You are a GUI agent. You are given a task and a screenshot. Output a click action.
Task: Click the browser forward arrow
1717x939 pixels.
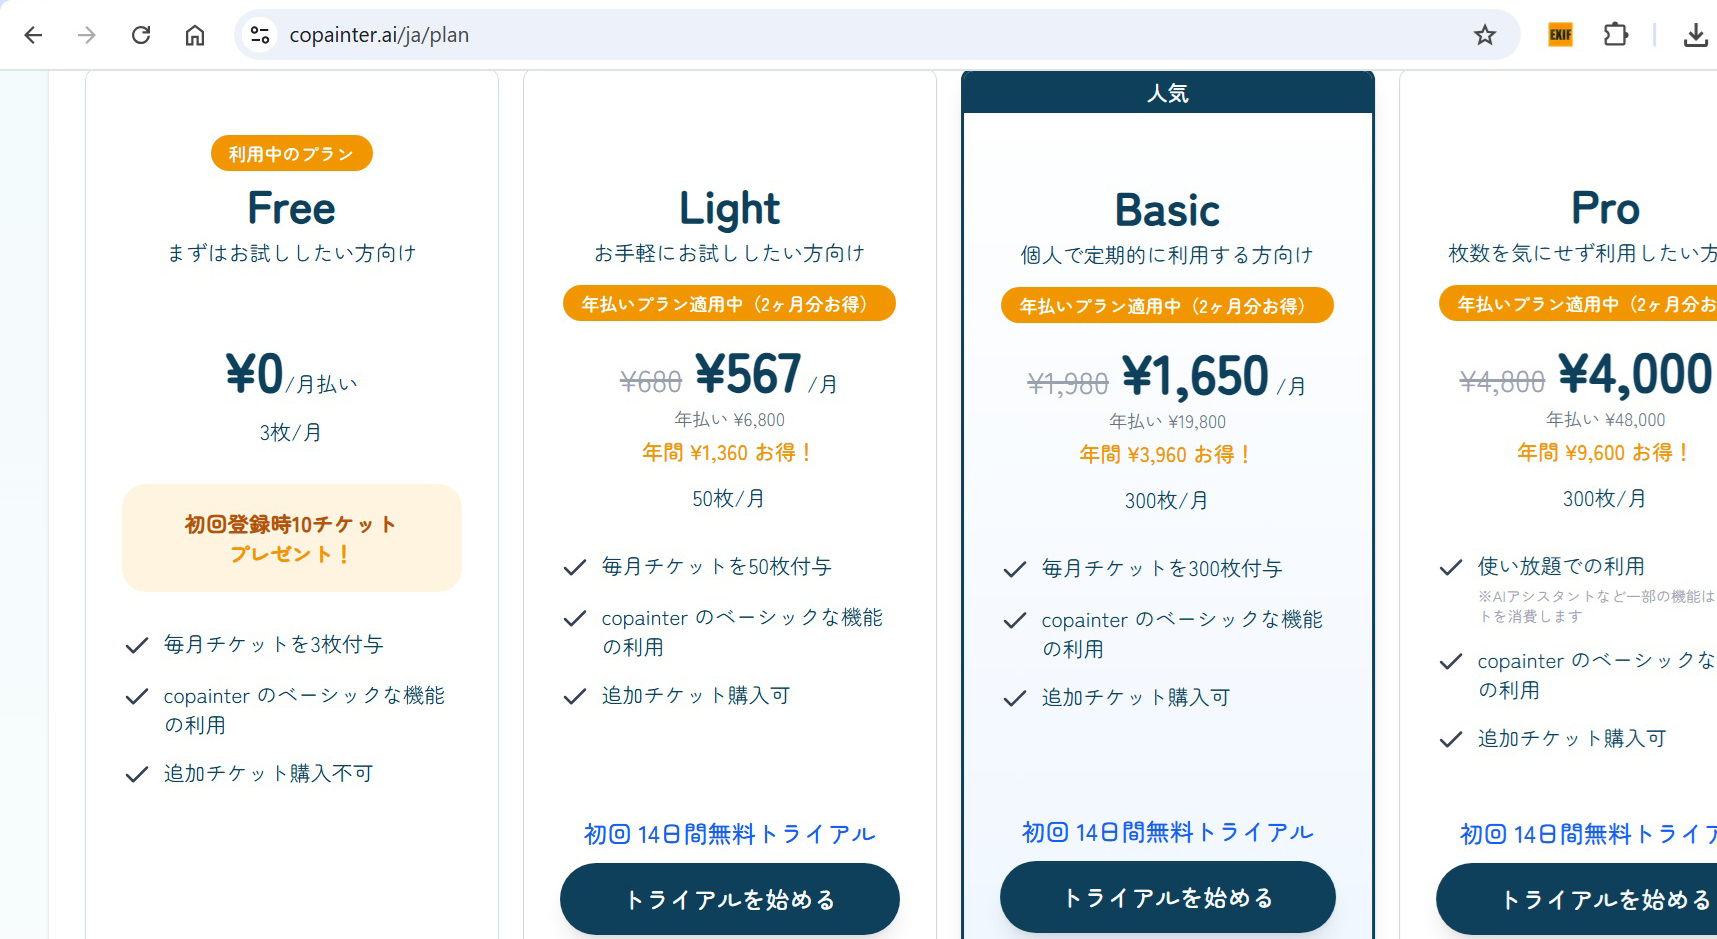(87, 35)
